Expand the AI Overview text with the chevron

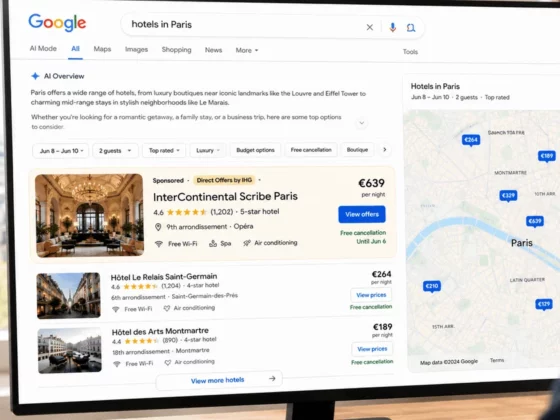click(x=361, y=123)
